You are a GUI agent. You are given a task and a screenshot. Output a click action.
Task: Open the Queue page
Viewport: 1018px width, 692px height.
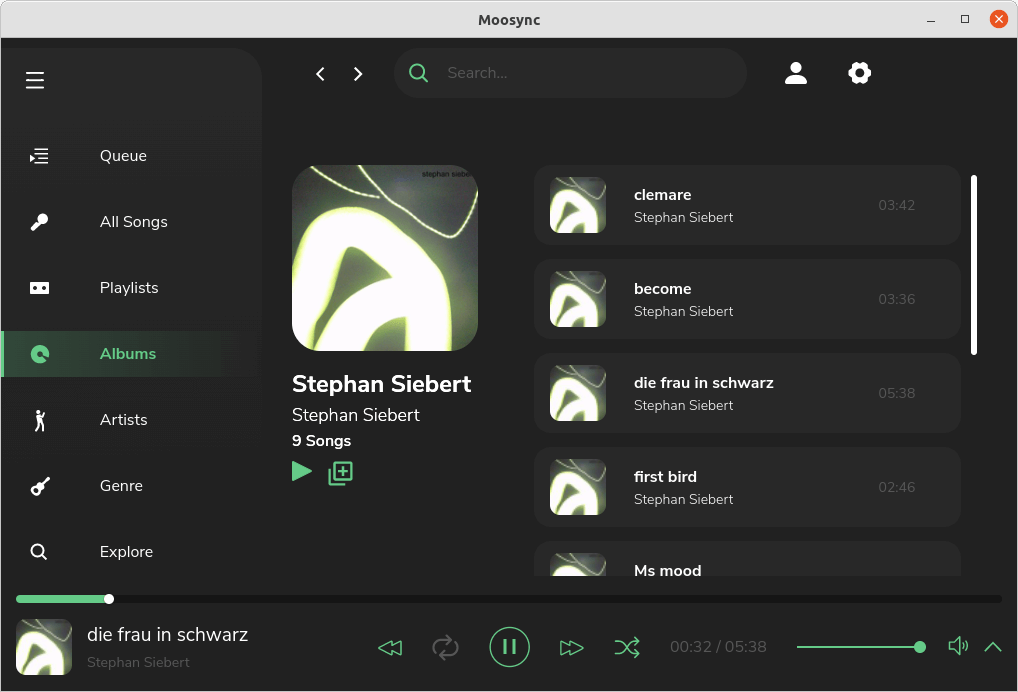pos(123,156)
